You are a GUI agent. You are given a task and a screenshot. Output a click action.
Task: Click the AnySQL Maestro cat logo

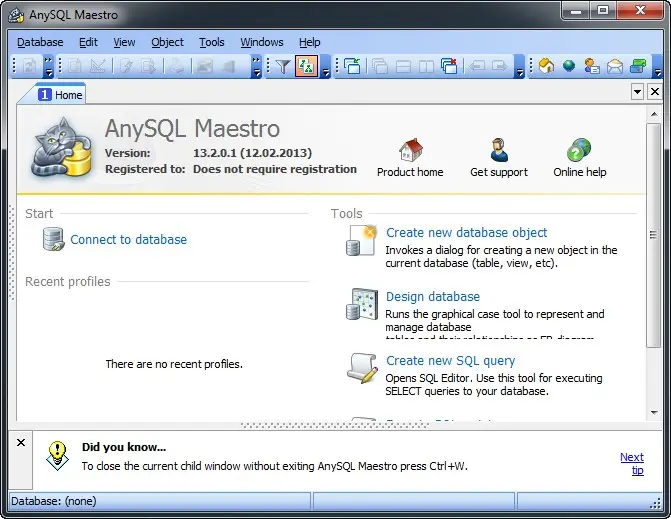click(62, 148)
